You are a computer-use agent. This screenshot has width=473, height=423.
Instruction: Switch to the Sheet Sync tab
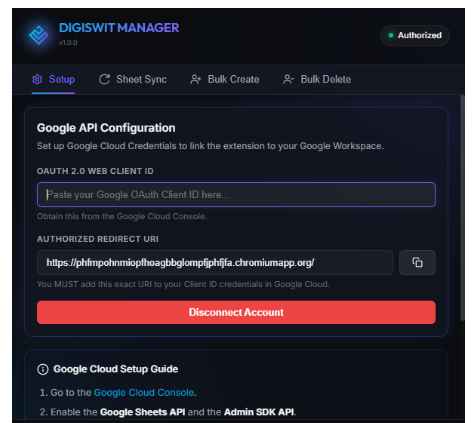pos(133,79)
